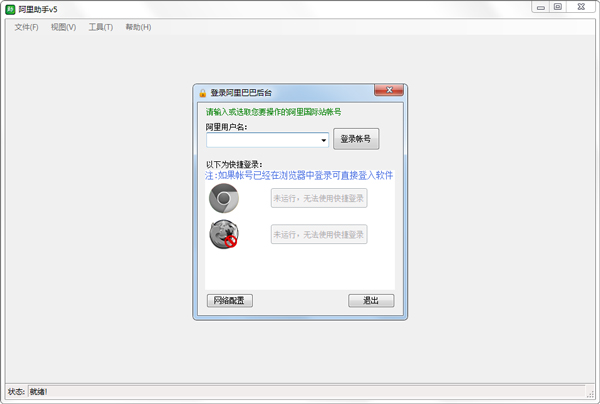This screenshot has width=600, height=404.
Task: Click the quick login button beside Chrome
Action: pyautogui.click(x=319, y=198)
